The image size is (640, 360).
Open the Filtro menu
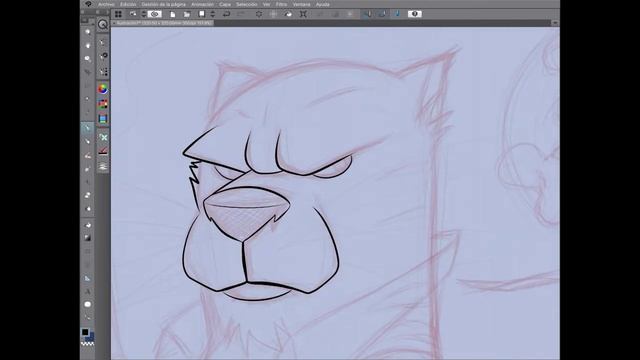coord(281,4)
